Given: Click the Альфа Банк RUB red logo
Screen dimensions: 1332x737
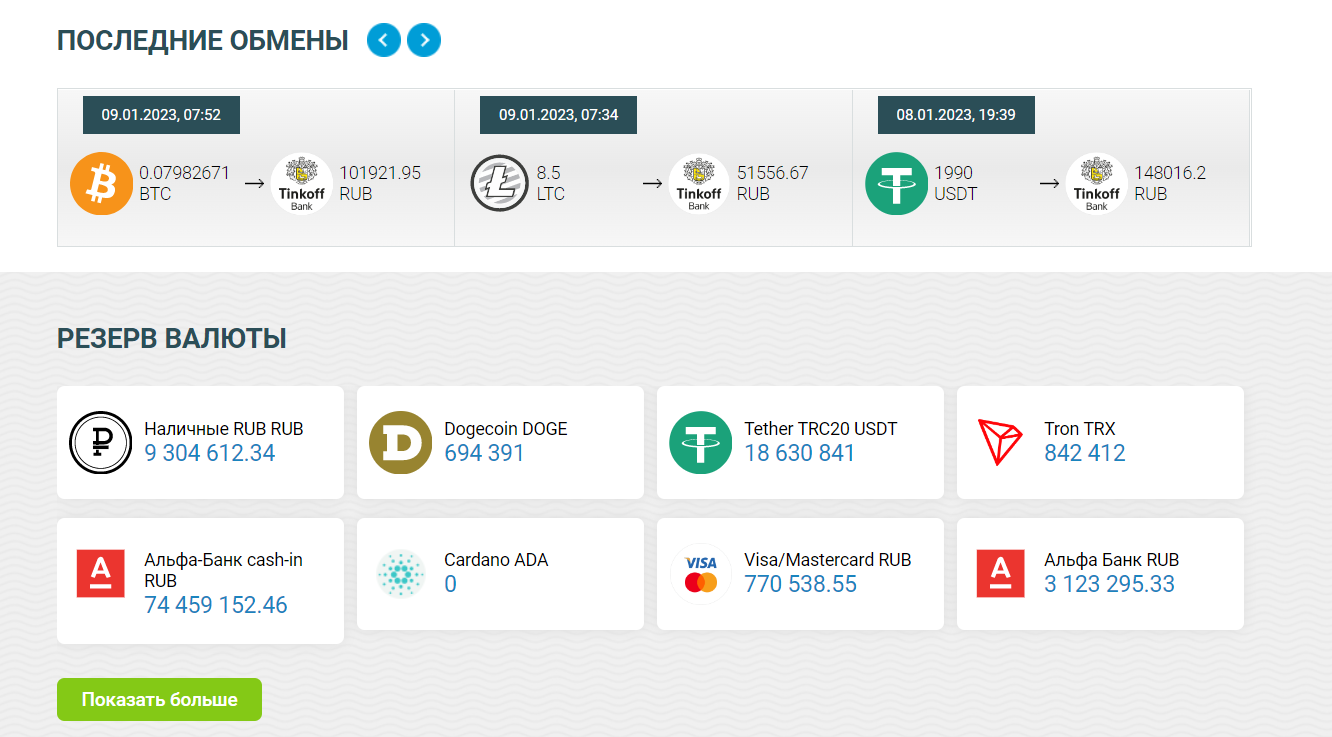Looking at the screenshot, I should click(1000, 574).
